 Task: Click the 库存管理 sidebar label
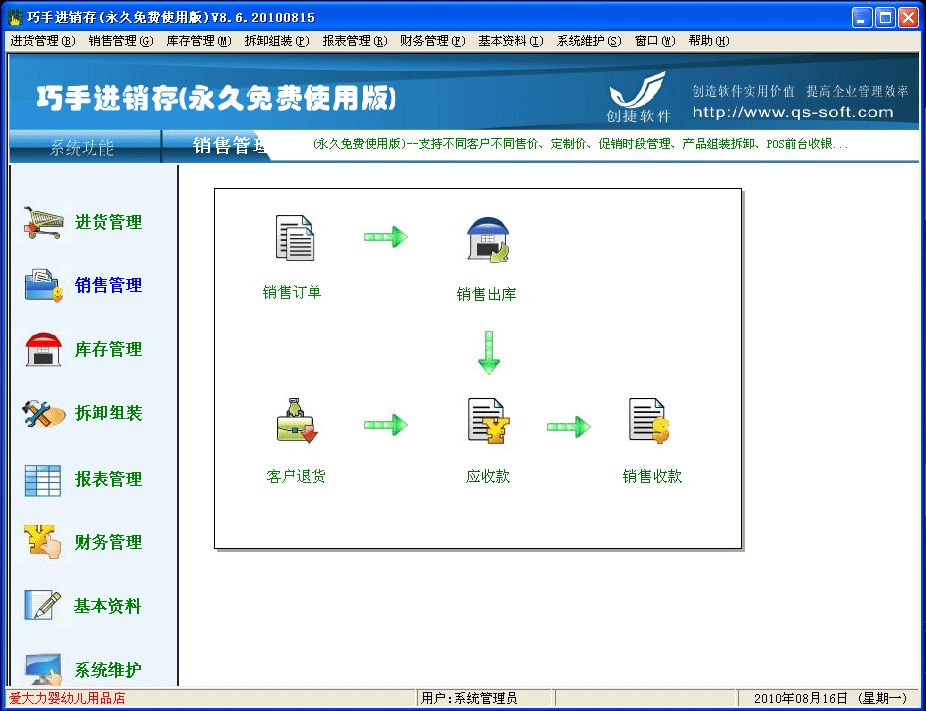tap(109, 349)
